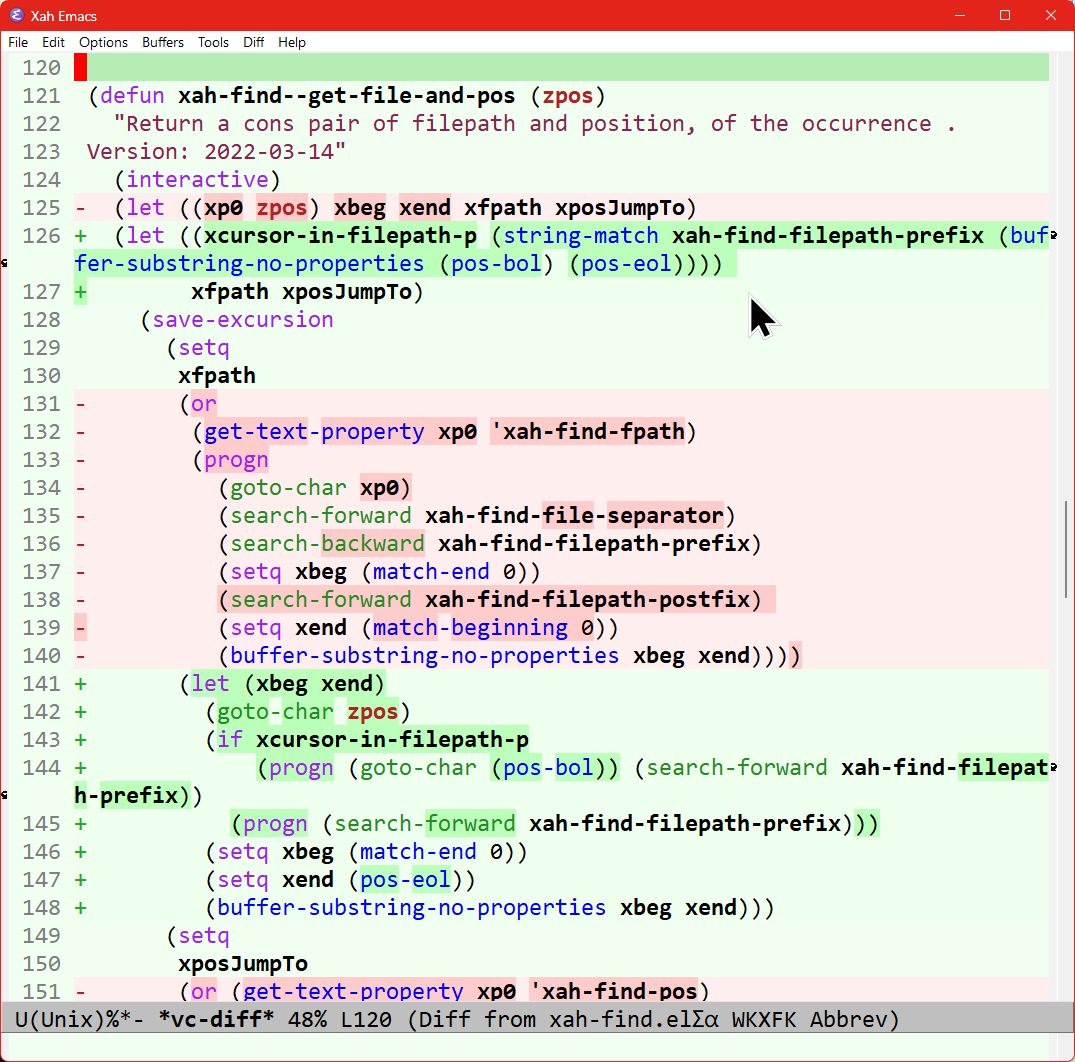Click the WKXFK minor mode indicator
Screen dimensions: 1075x1062
764,1019
